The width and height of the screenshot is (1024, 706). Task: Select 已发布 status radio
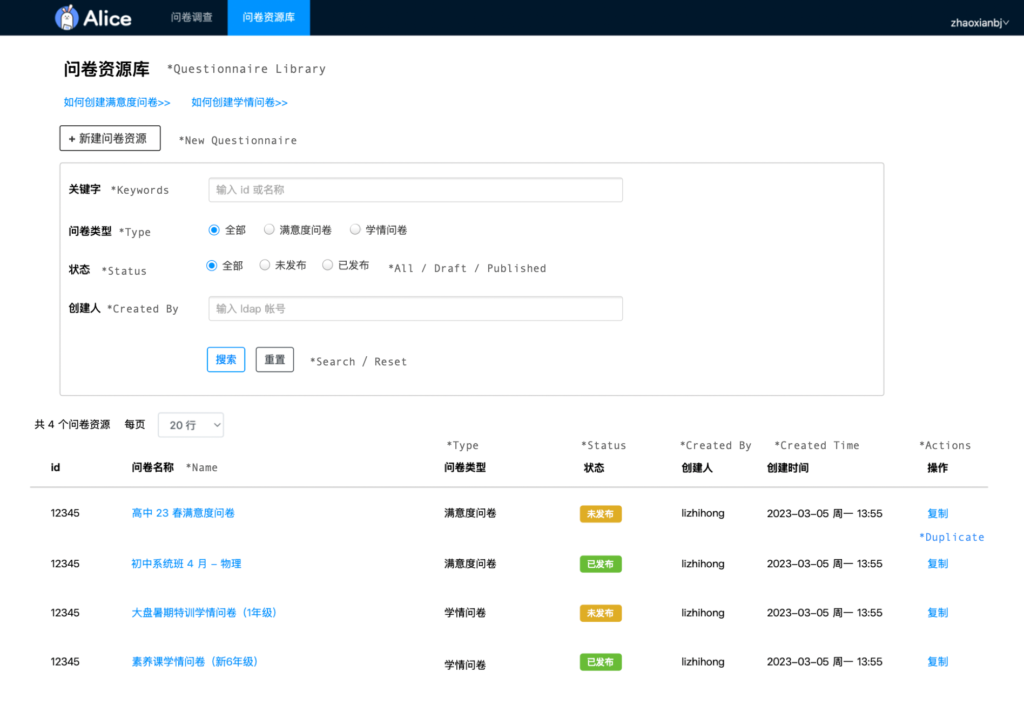click(328, 265)
